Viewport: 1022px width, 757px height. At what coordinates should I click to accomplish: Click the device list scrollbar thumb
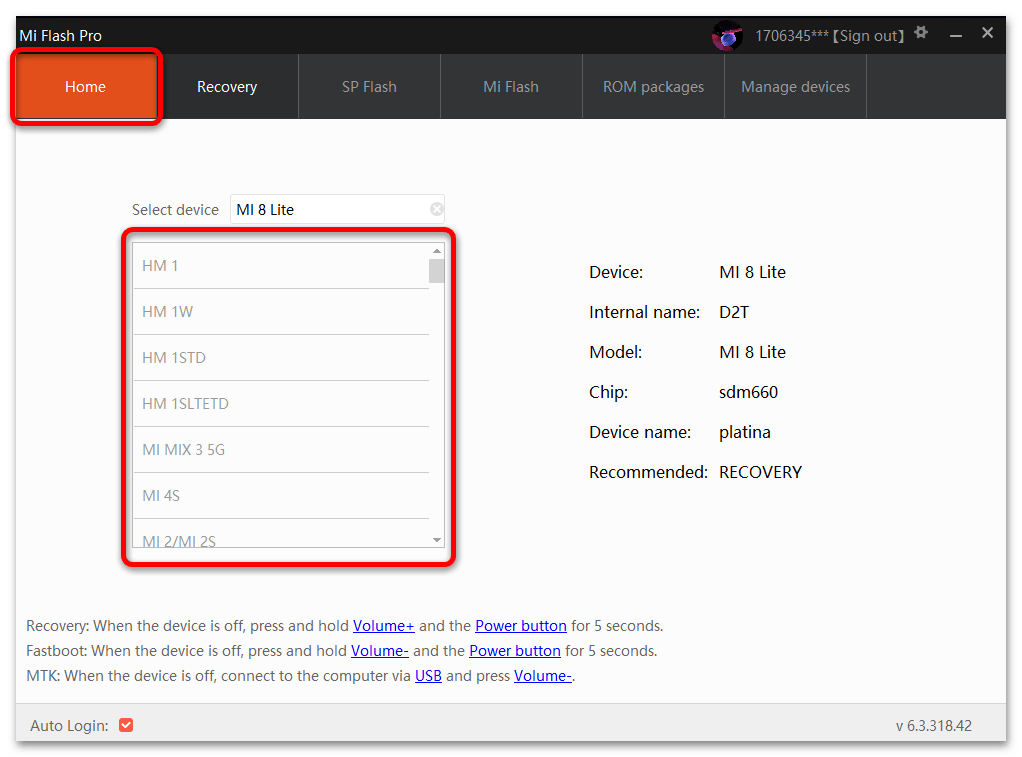[437, 271]
